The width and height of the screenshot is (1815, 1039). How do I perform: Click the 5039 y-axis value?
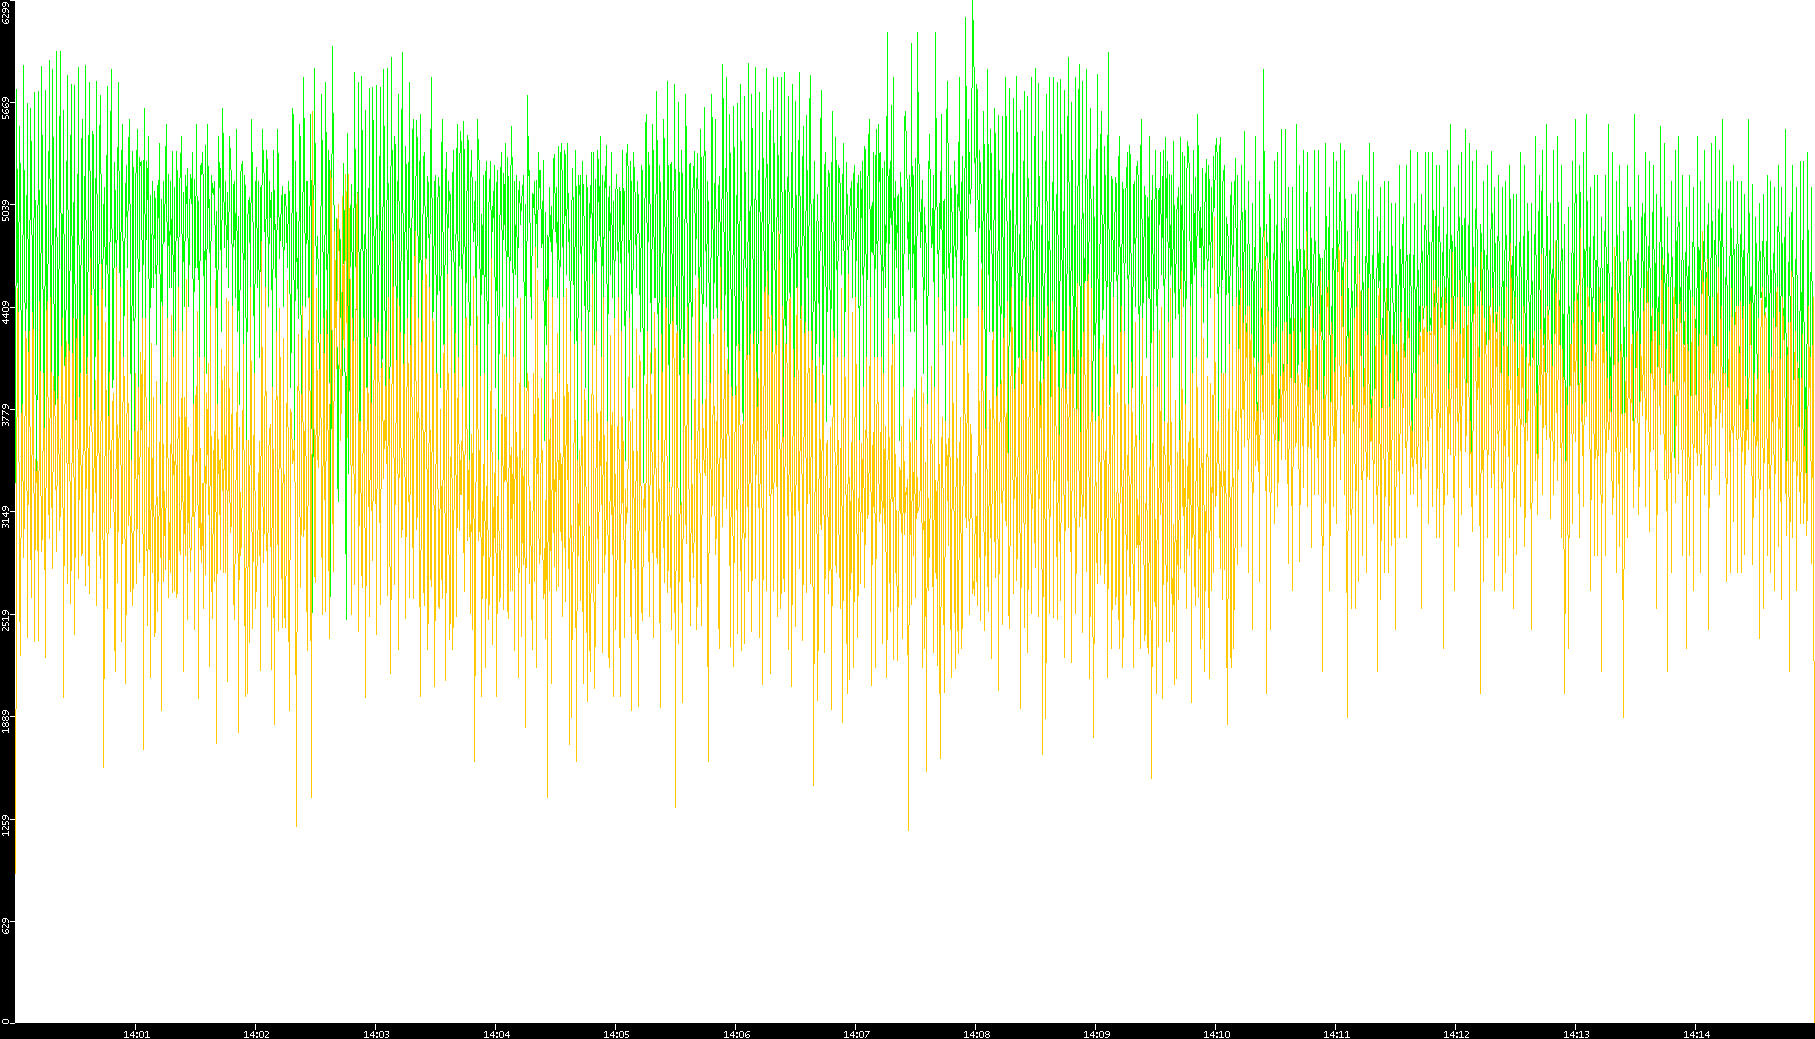pyautogui.click(x=7, y=210)
